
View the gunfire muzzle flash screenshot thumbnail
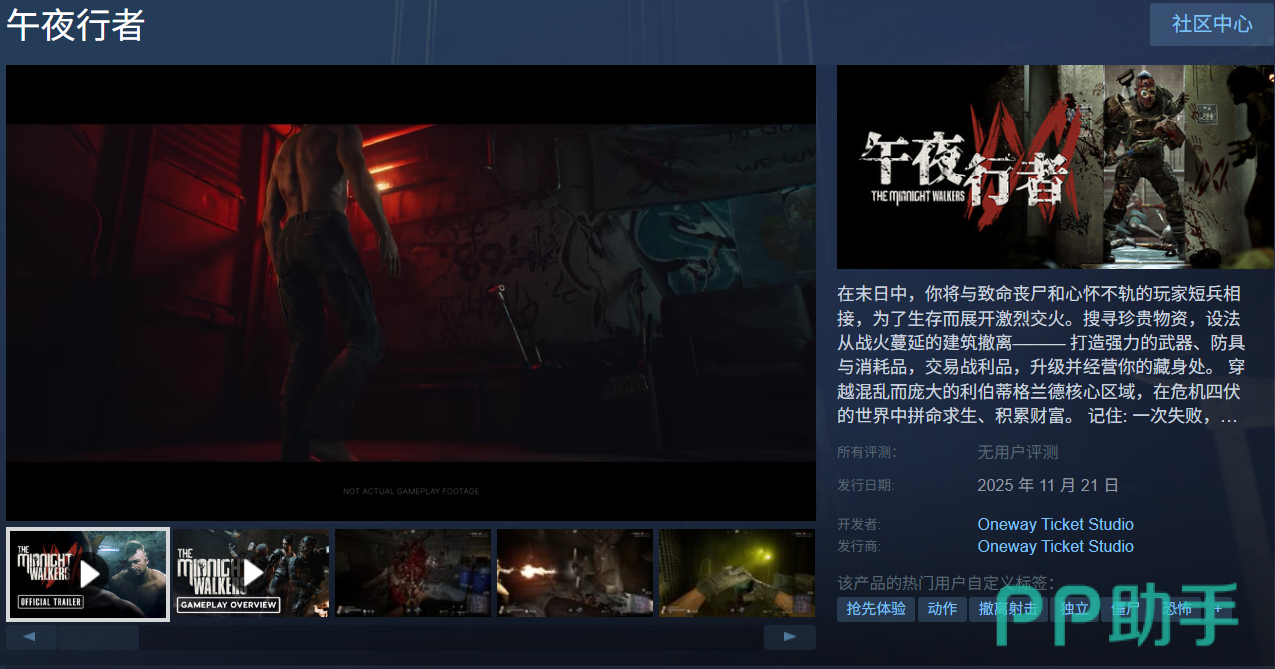pos(575,573)
